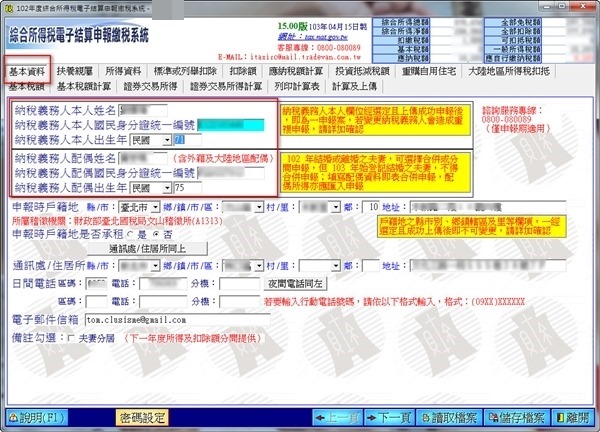Click the daytime phone number field
The height and width of the screenshot is (432, 600).
[163, 284]
